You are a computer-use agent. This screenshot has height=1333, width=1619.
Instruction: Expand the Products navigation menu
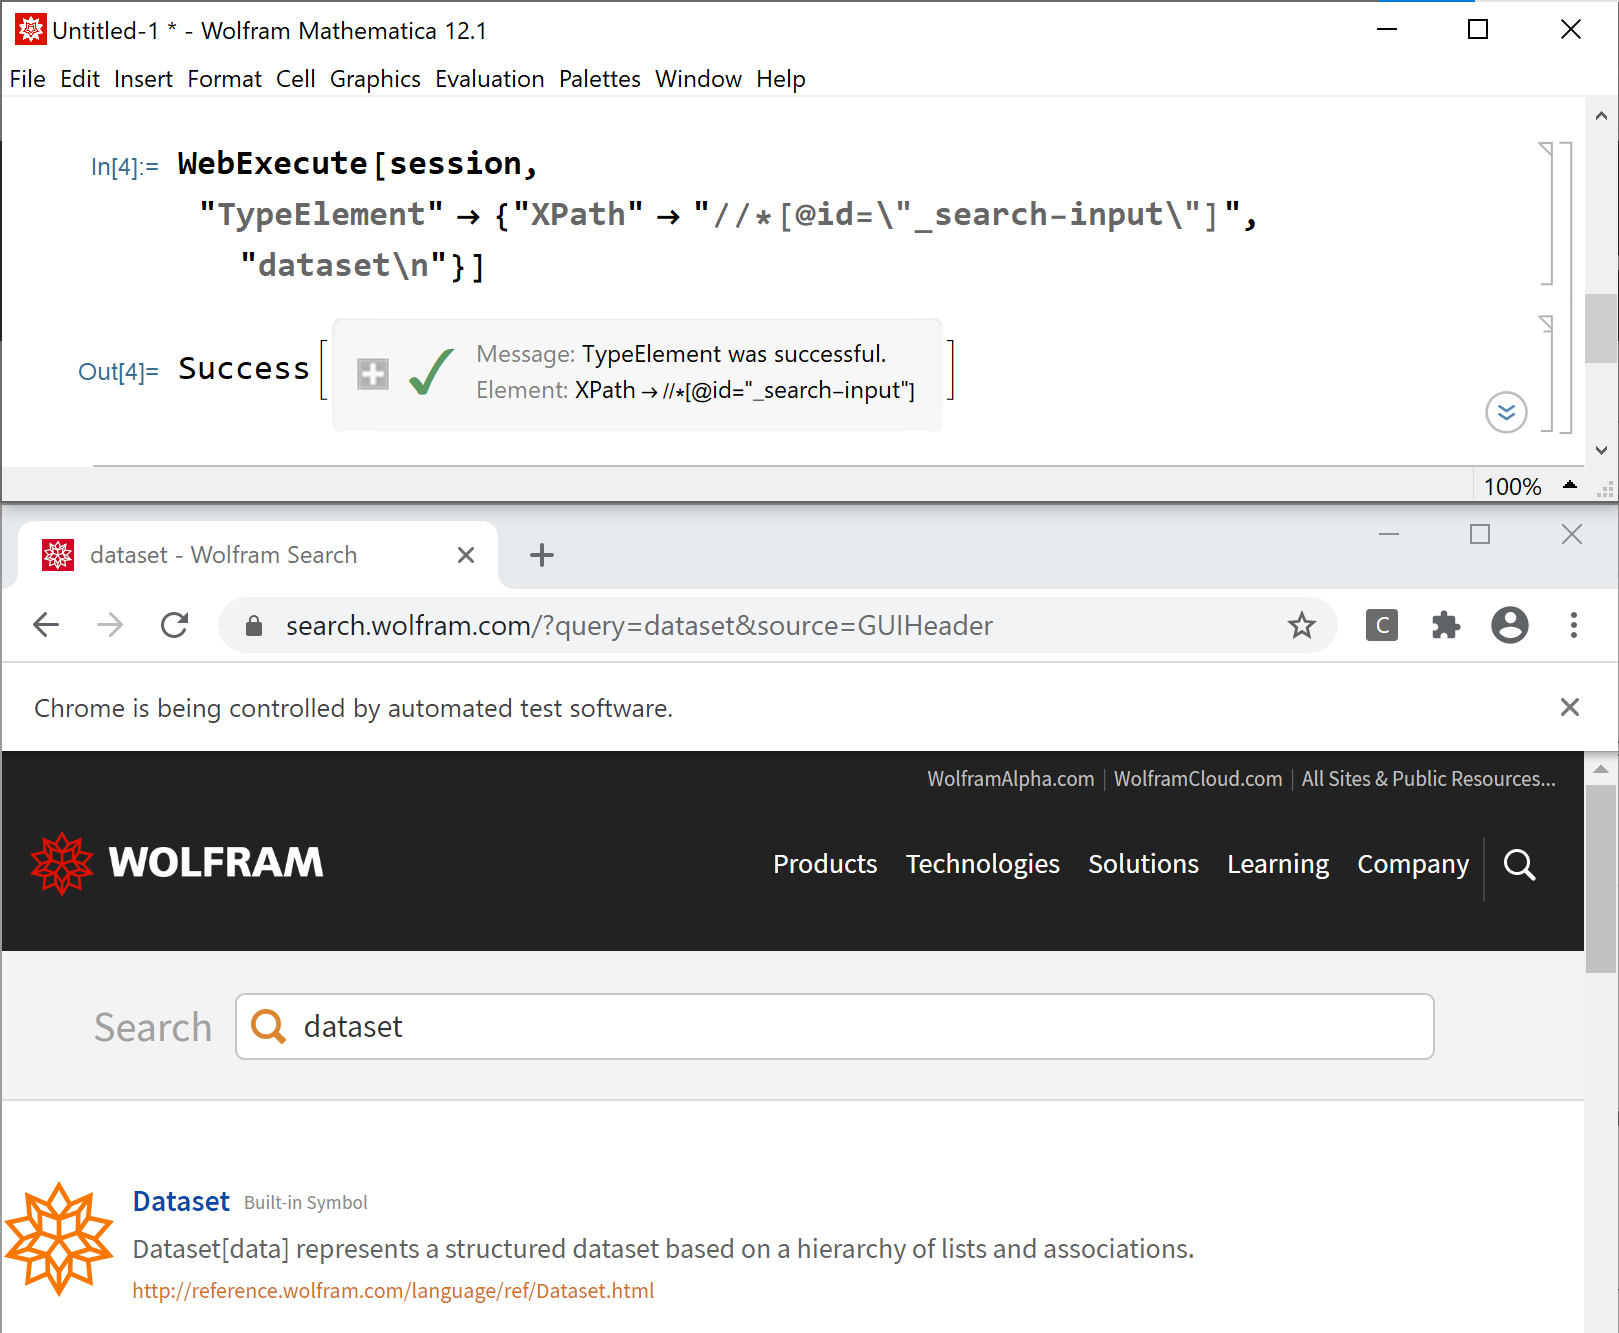pyautogui.click(x=824, y=864)
